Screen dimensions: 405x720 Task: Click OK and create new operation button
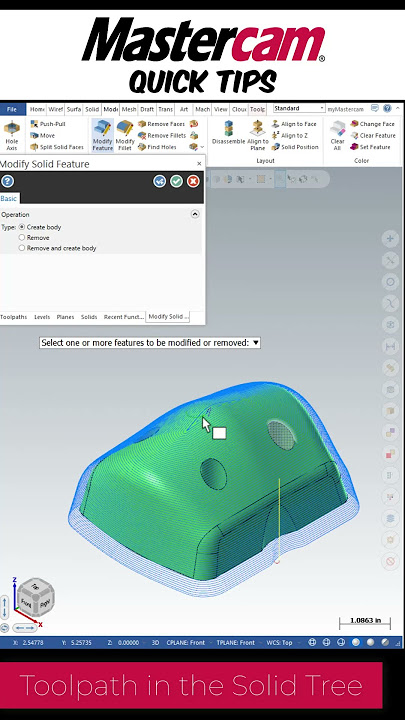159,181
